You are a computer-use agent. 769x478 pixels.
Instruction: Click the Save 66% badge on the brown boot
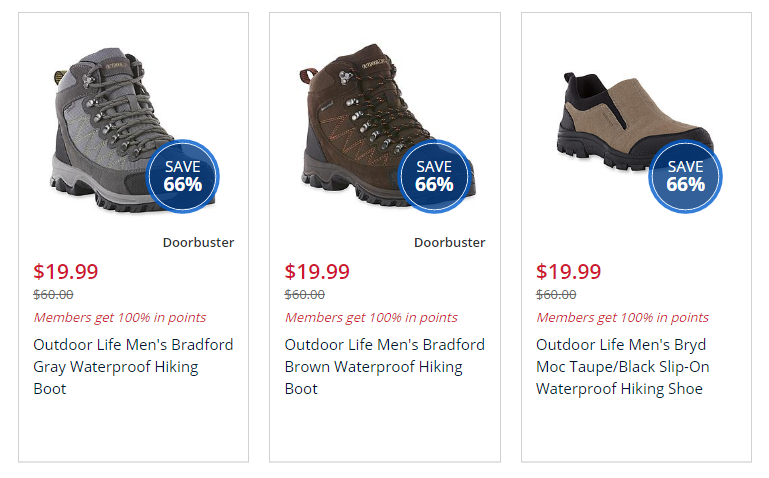(434, 176)
